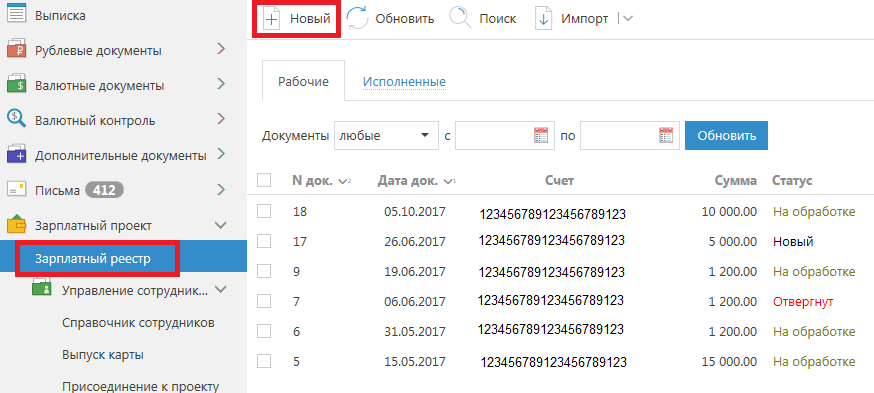Click the Новый plus document icon
Screen dimensions: 874x393
pyautogui.click(x=271, y=19)
